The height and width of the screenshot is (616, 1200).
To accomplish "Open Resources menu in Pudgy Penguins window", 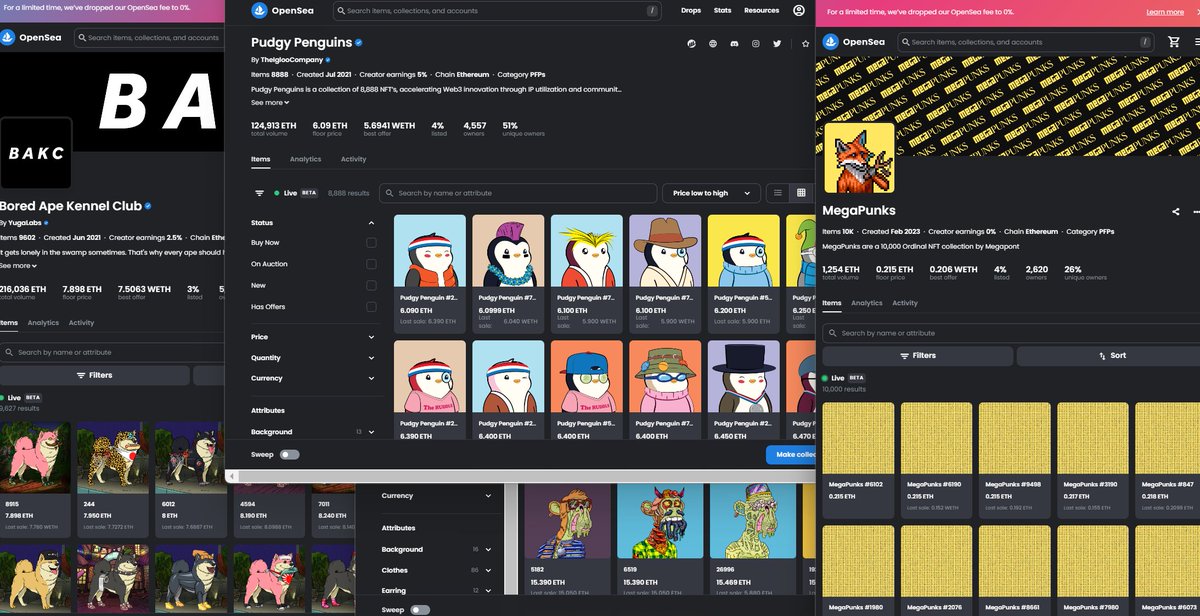I will pyautogui.click(x=761, y=10).
